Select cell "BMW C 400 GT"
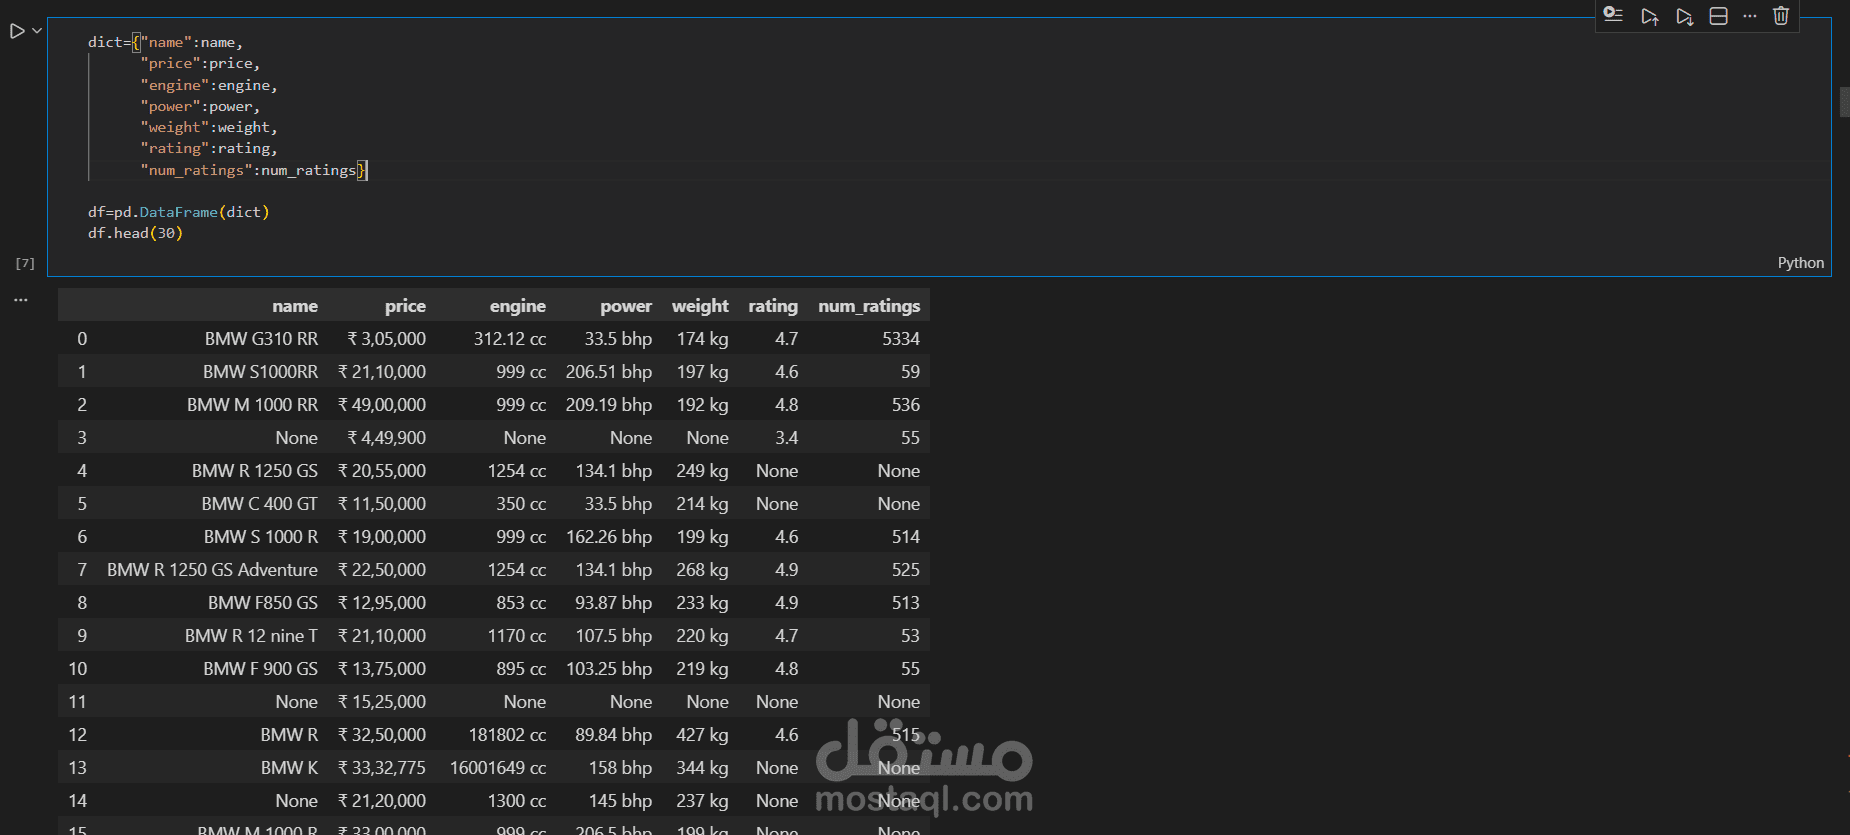1850x835 pixels. pyautogui.click(x=259, y=504)
